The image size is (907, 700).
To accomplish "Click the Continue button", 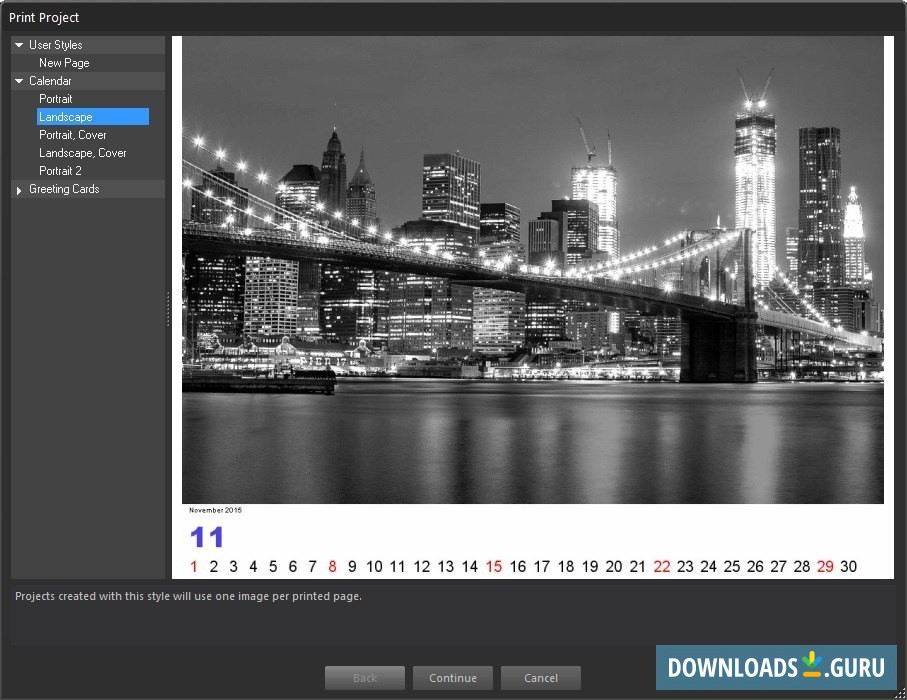I will [x=453, y=677].
